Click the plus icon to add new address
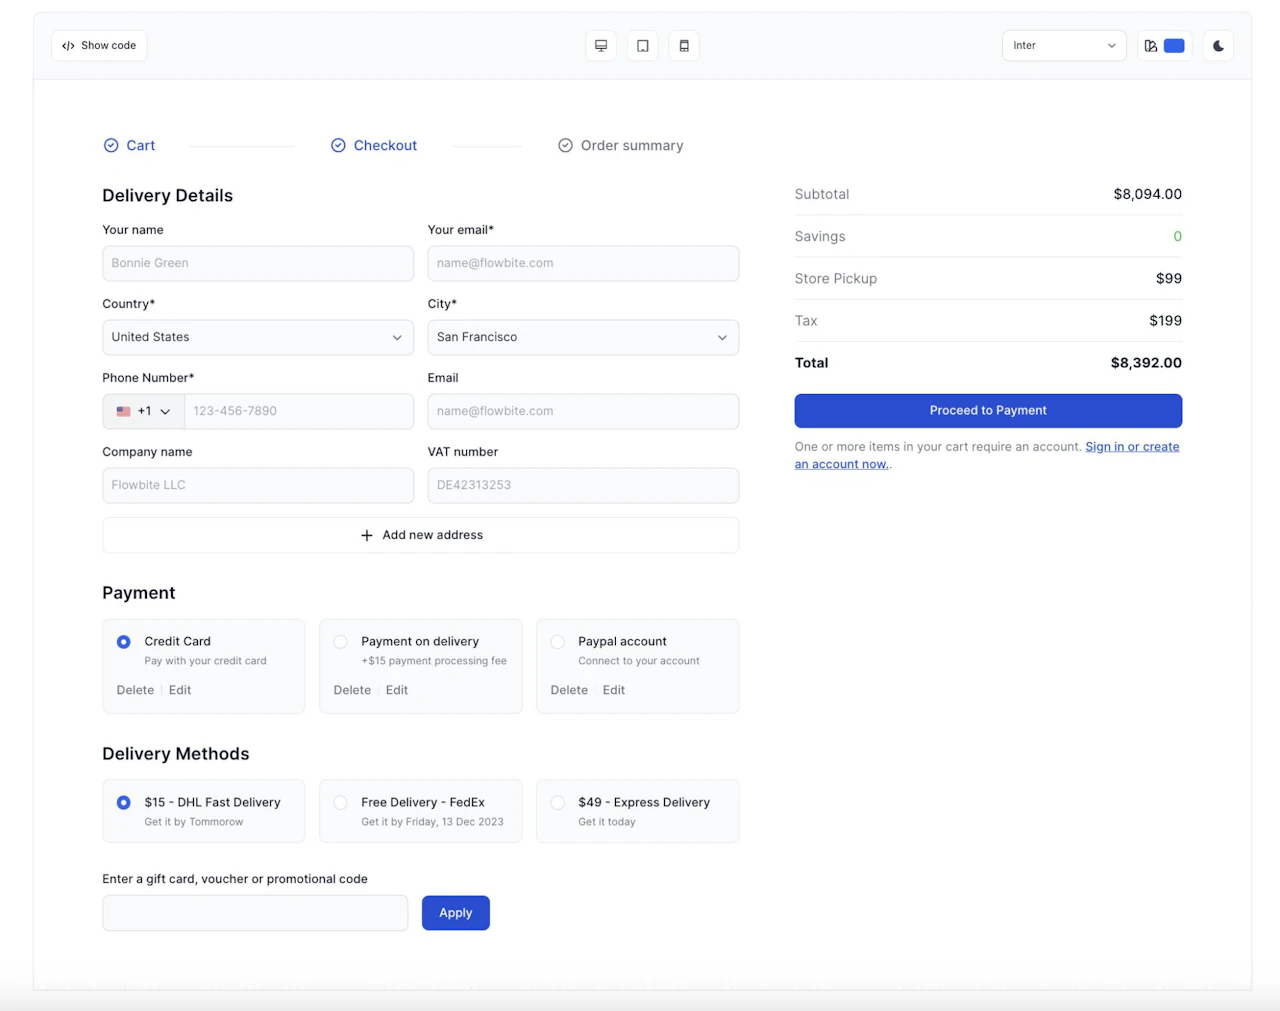This screenshot has height=1011, width=1280. pyautogui.click(x=367, y=535)
